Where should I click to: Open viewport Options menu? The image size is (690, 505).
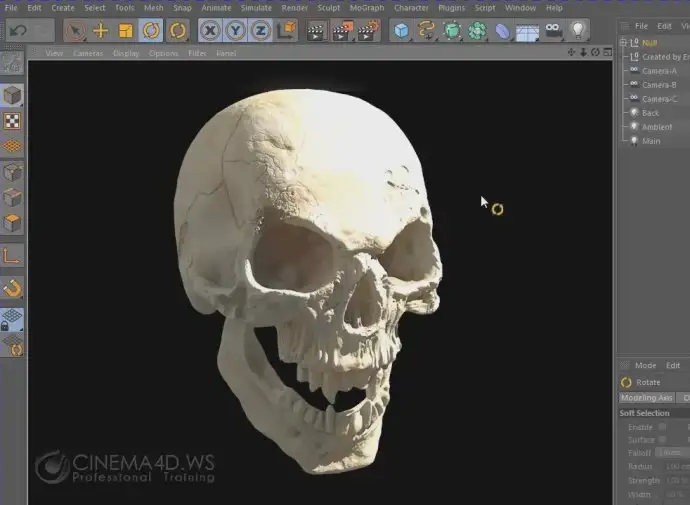pos(163,53)
